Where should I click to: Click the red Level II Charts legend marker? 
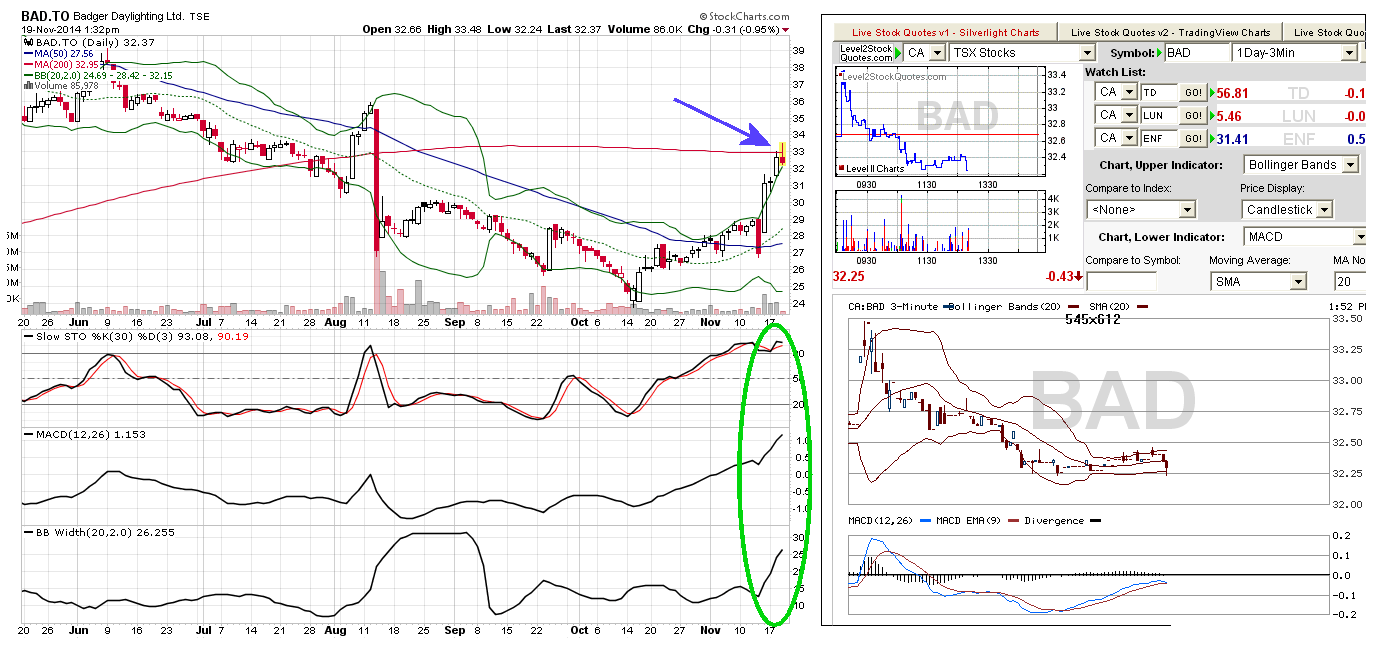click(842, 168)
